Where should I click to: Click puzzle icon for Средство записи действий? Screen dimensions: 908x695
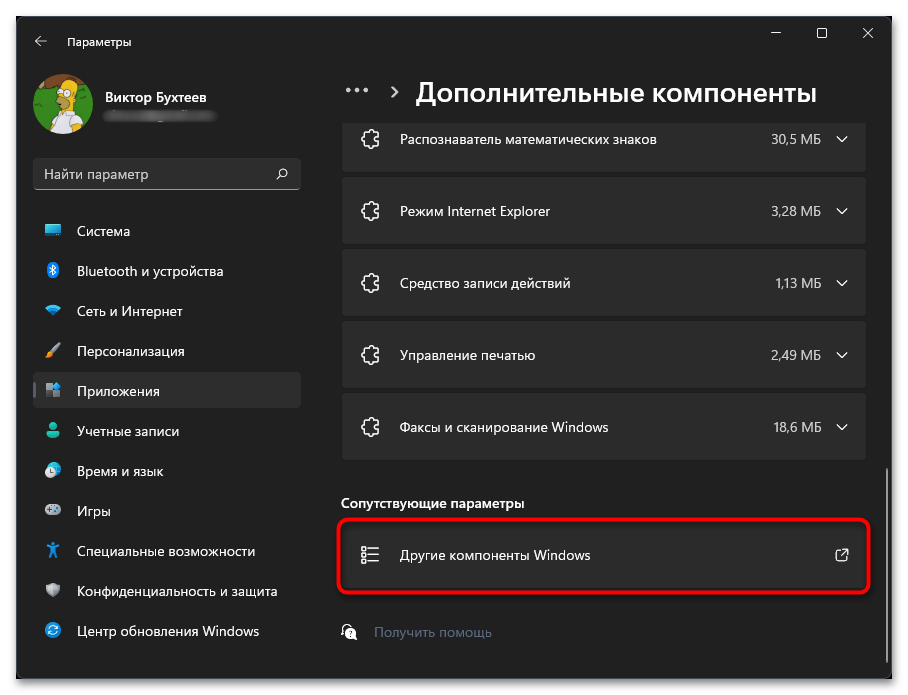[371, 283]
